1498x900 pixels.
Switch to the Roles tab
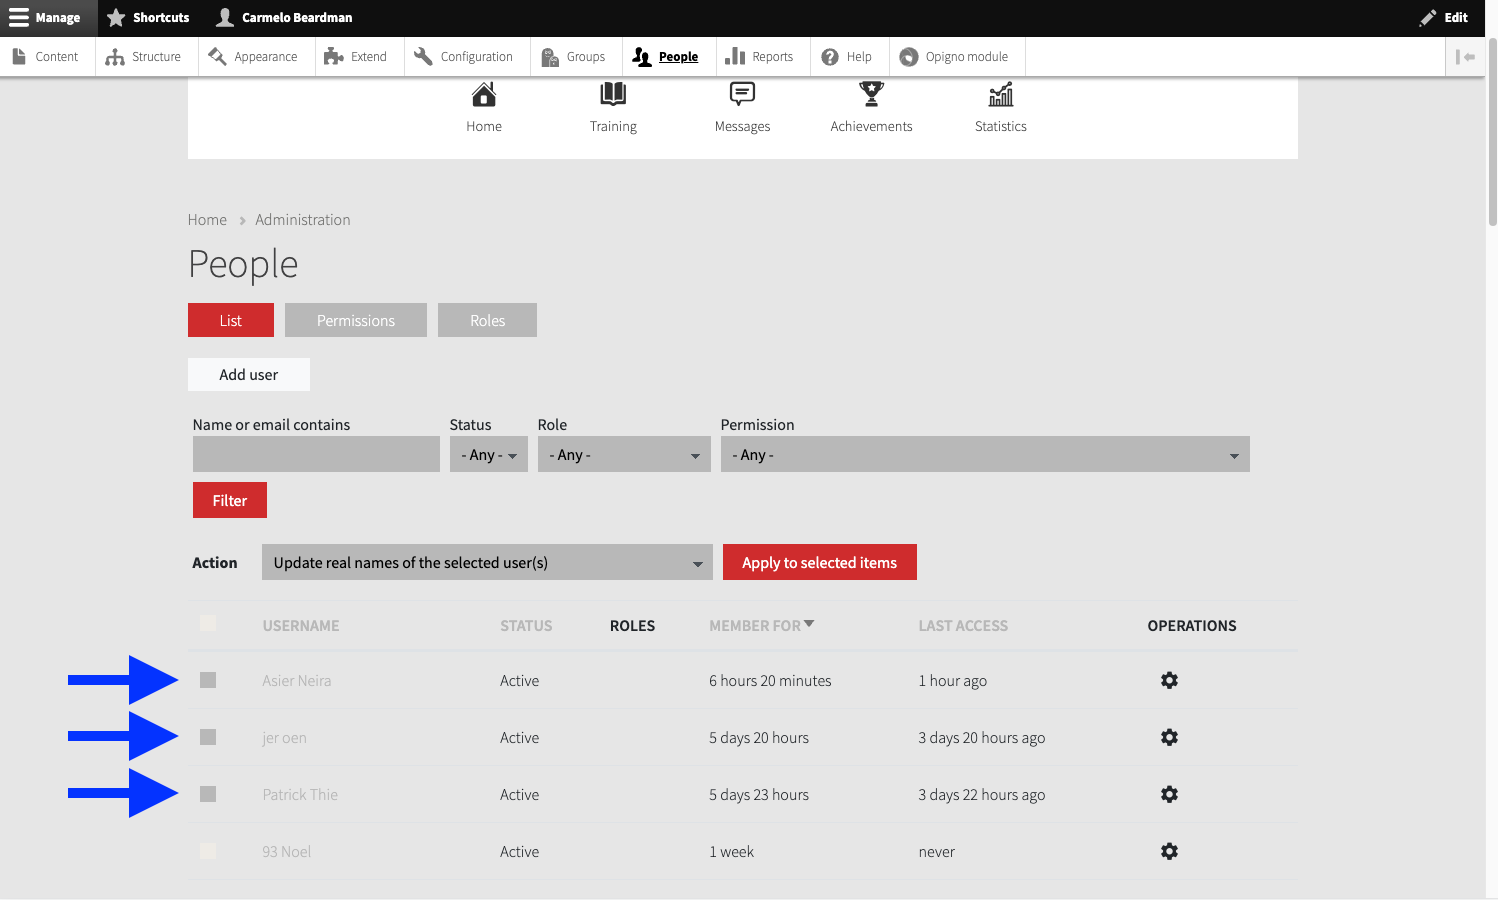(488, 320)
